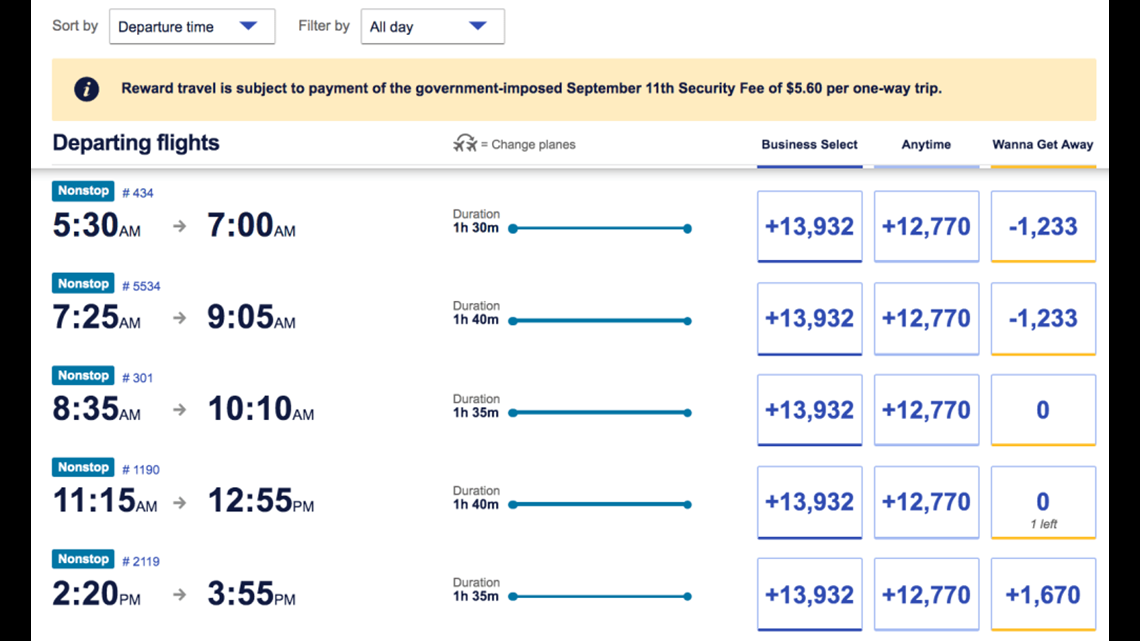Choose +1,670 Wanna Get Away fare for 2:20 PM flight
The height and width of the screenshot is (641, 1140).
coord(1043,594)
